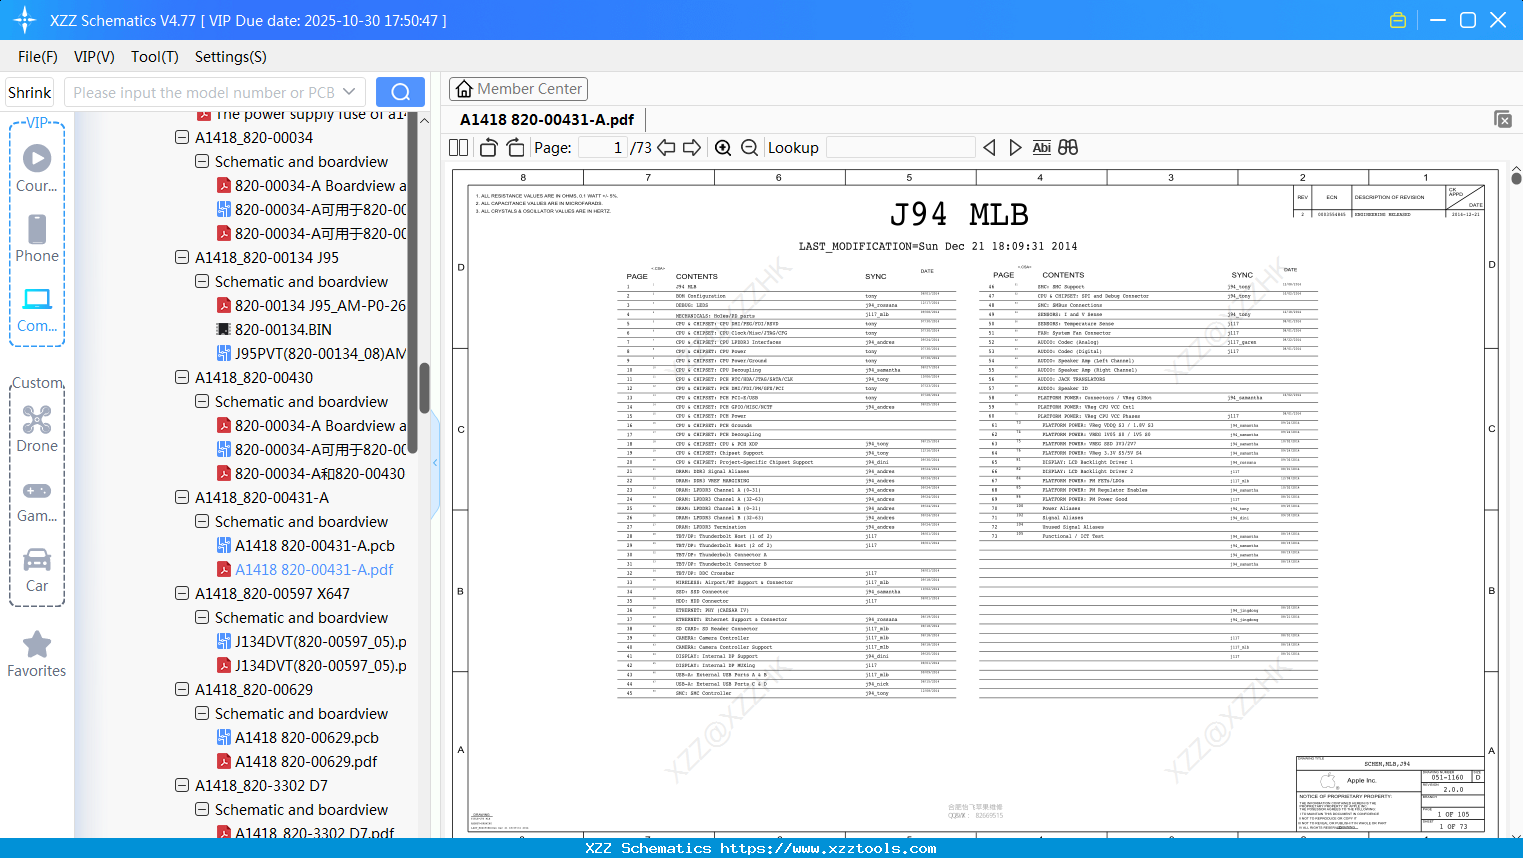Open A1418 820-00629.pcb file
Screen dimensions: 1523x858
pos(306,738)
